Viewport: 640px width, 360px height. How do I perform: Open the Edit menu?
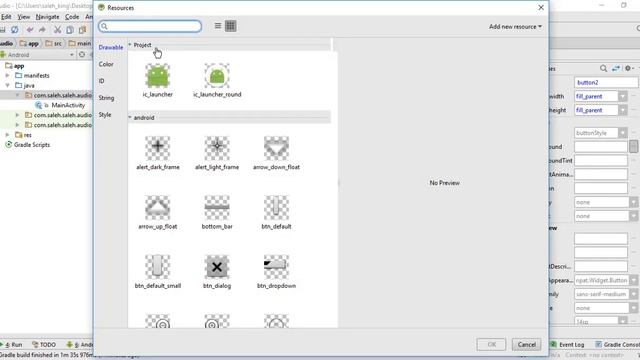[x=6, y=17]
